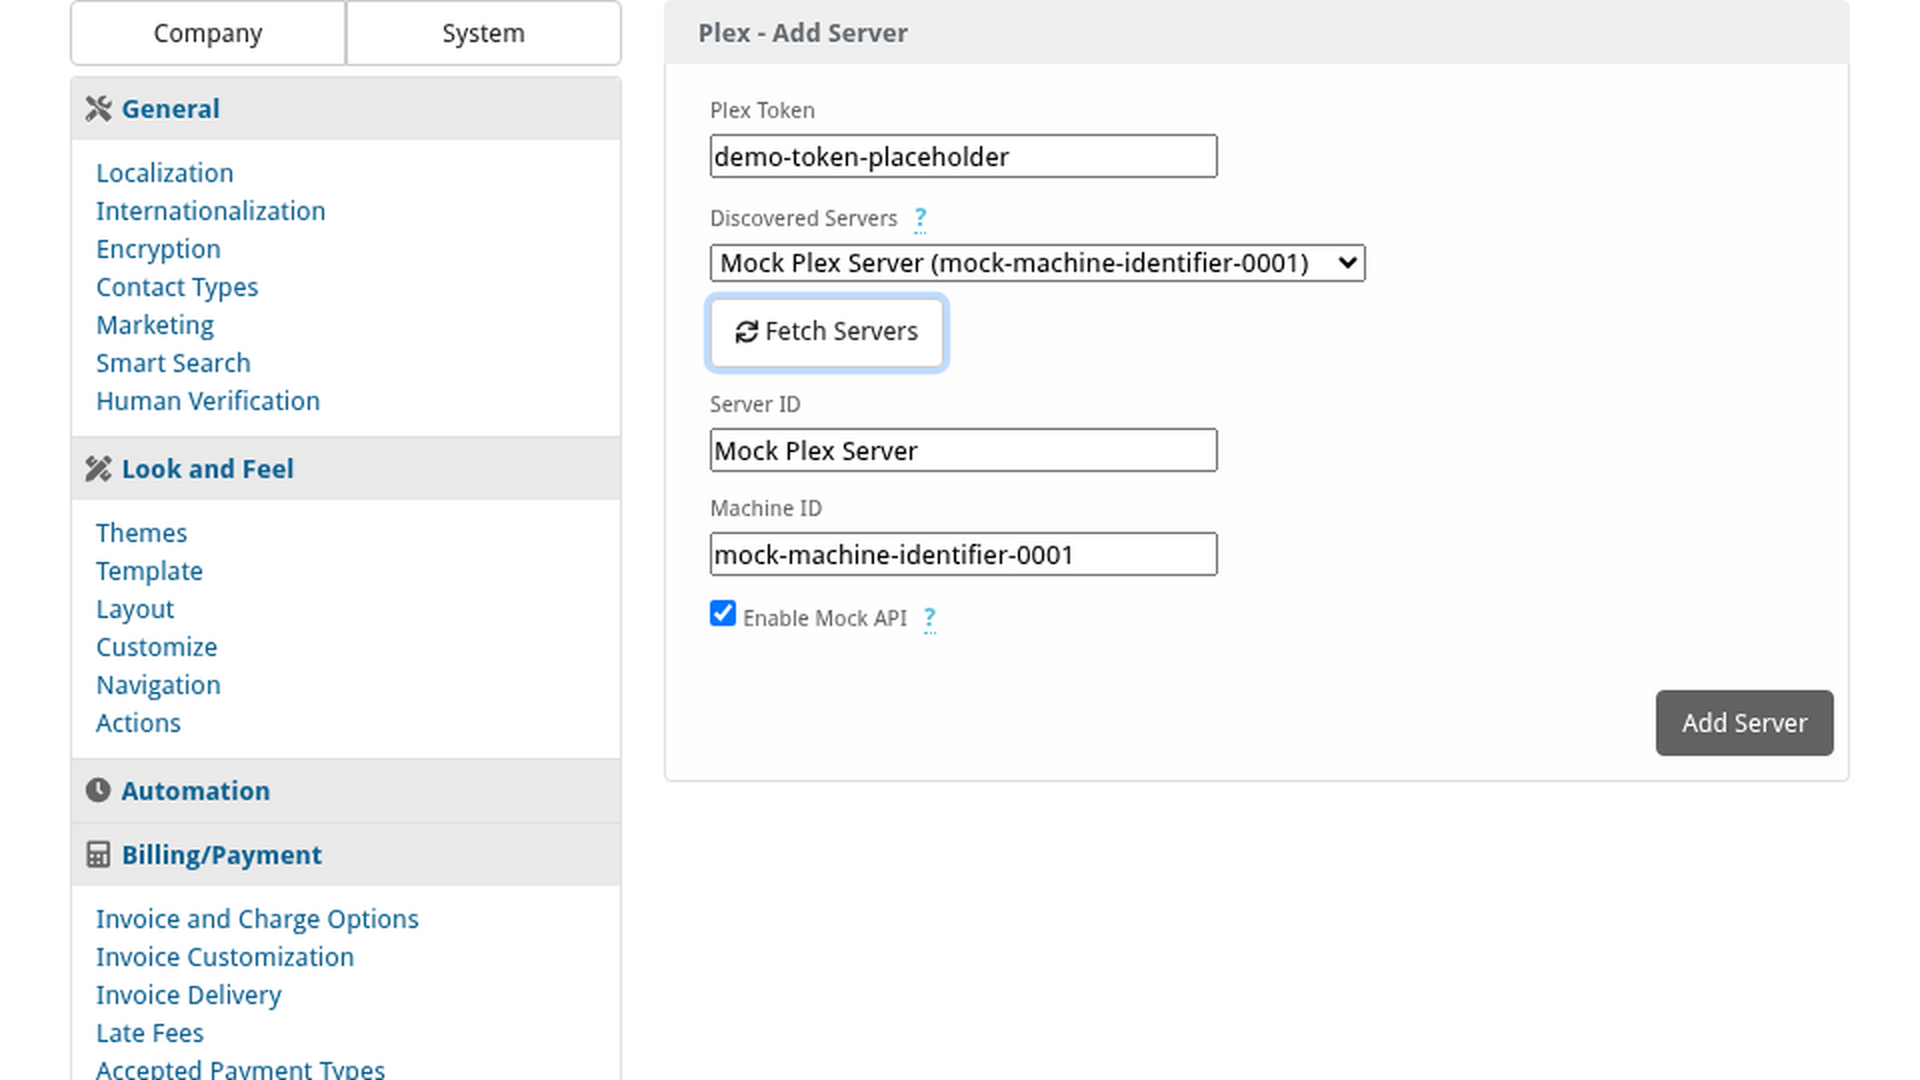Image resolution: width=1920 pixels, height=1080 pixels.
Task: Go to Layout settings
Action: (135, 609)
